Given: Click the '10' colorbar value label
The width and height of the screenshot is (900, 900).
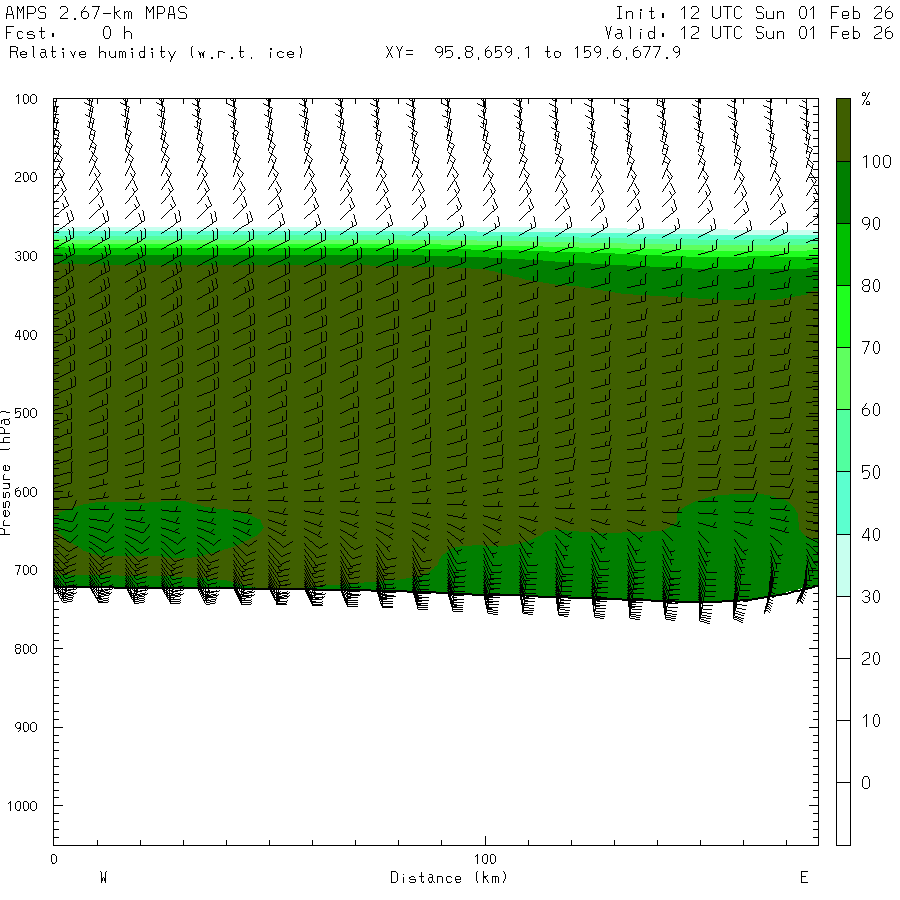Looking at the screenshot, I should tap(871, 721).
